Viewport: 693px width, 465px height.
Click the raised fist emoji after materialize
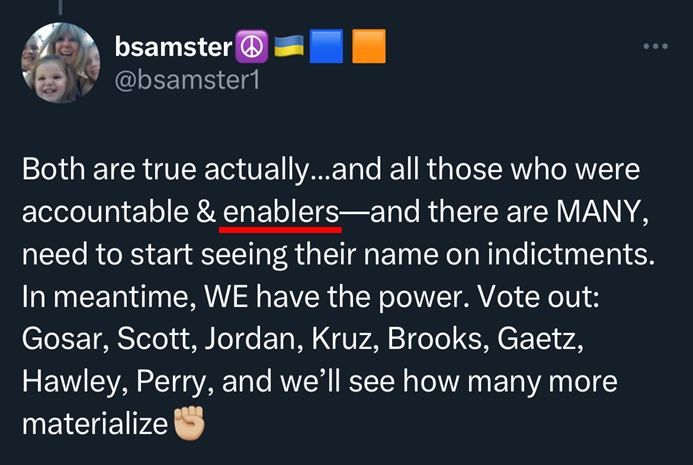189,423
